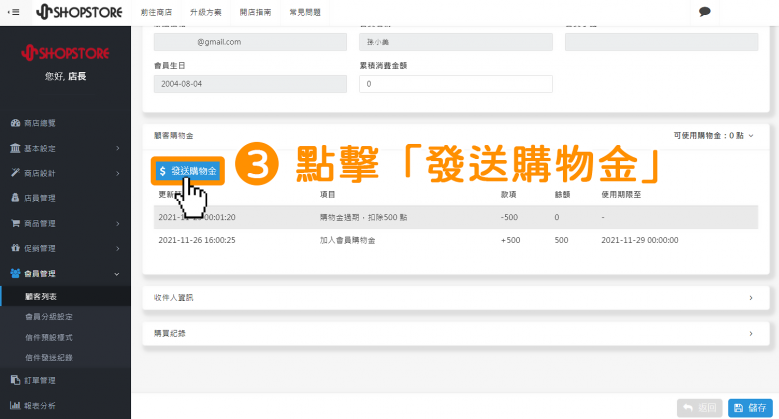This screenshot has height=419, width=779.
Task: Click the 顧客購物金 section title
Action: [x=173, y=136]
